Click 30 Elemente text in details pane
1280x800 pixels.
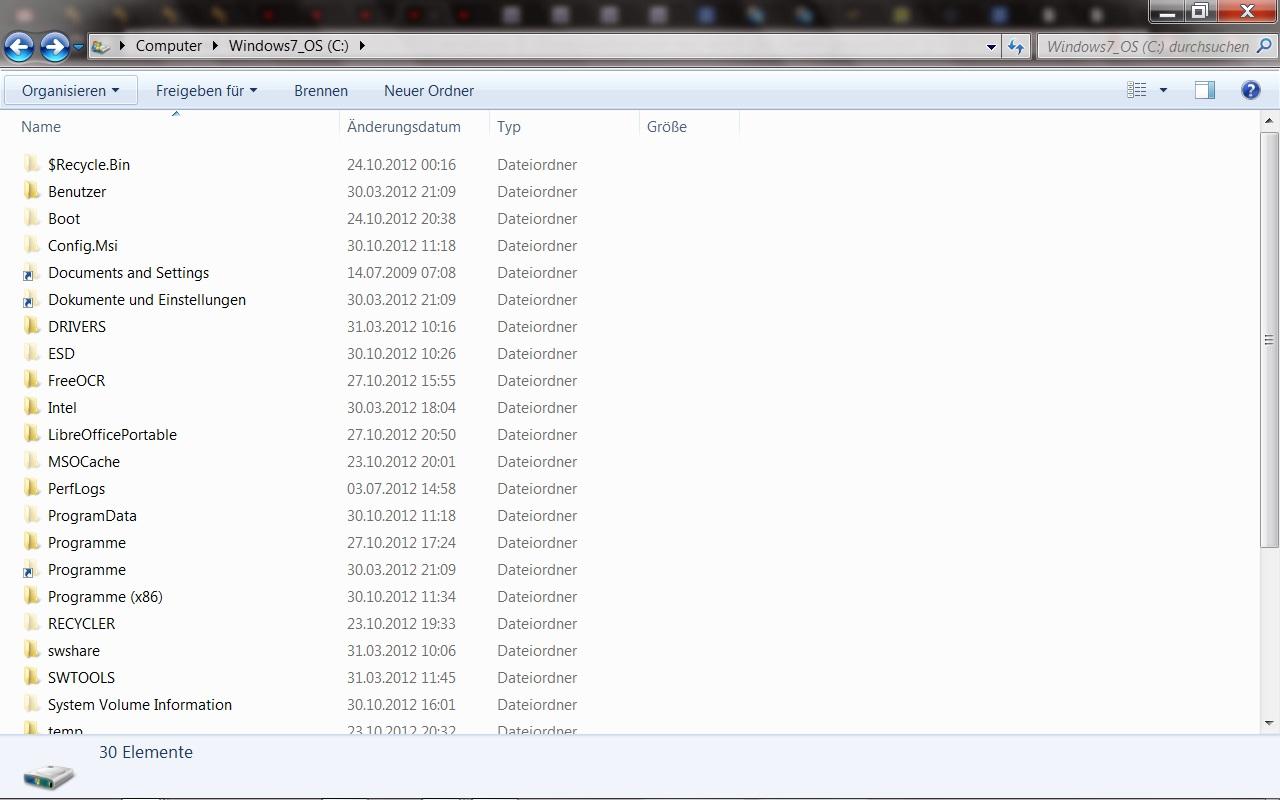tap(146, 752)
